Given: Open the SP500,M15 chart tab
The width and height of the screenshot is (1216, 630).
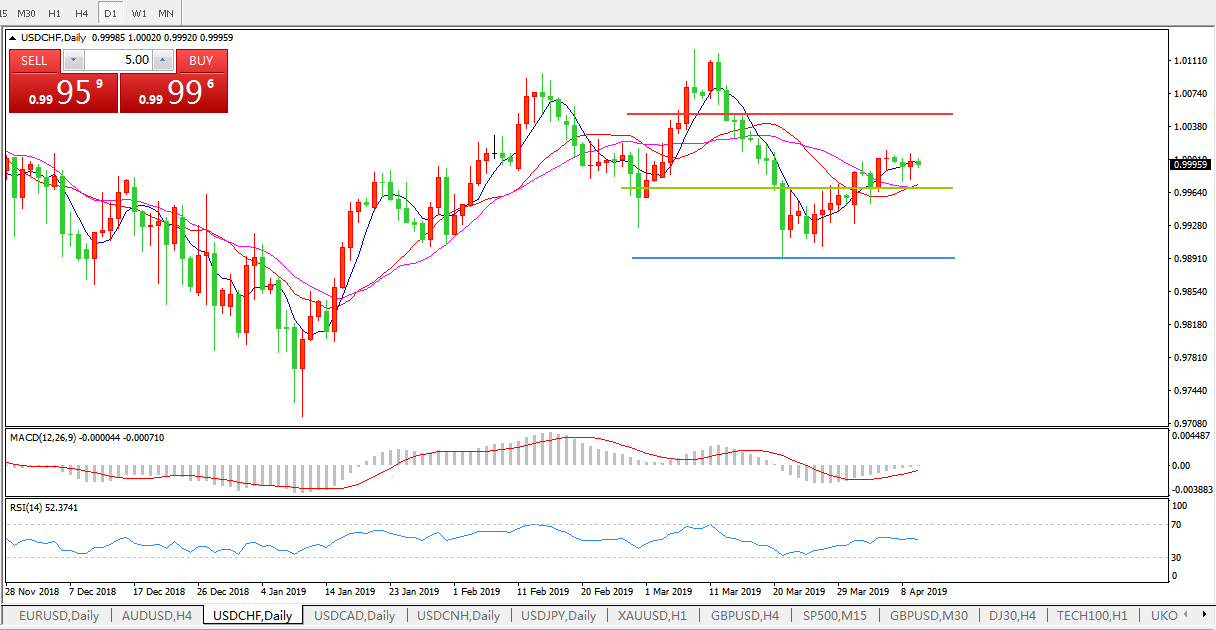Looking at the screenshot, I should pyautogui.click(x=835, y=616).
